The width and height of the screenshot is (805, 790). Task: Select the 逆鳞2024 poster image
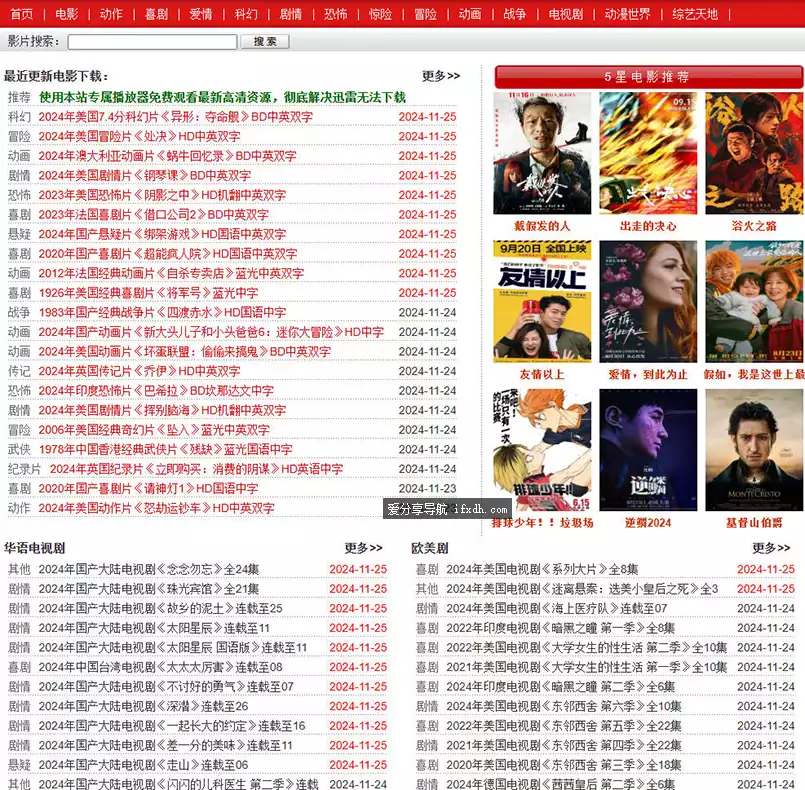coord(648,449)
